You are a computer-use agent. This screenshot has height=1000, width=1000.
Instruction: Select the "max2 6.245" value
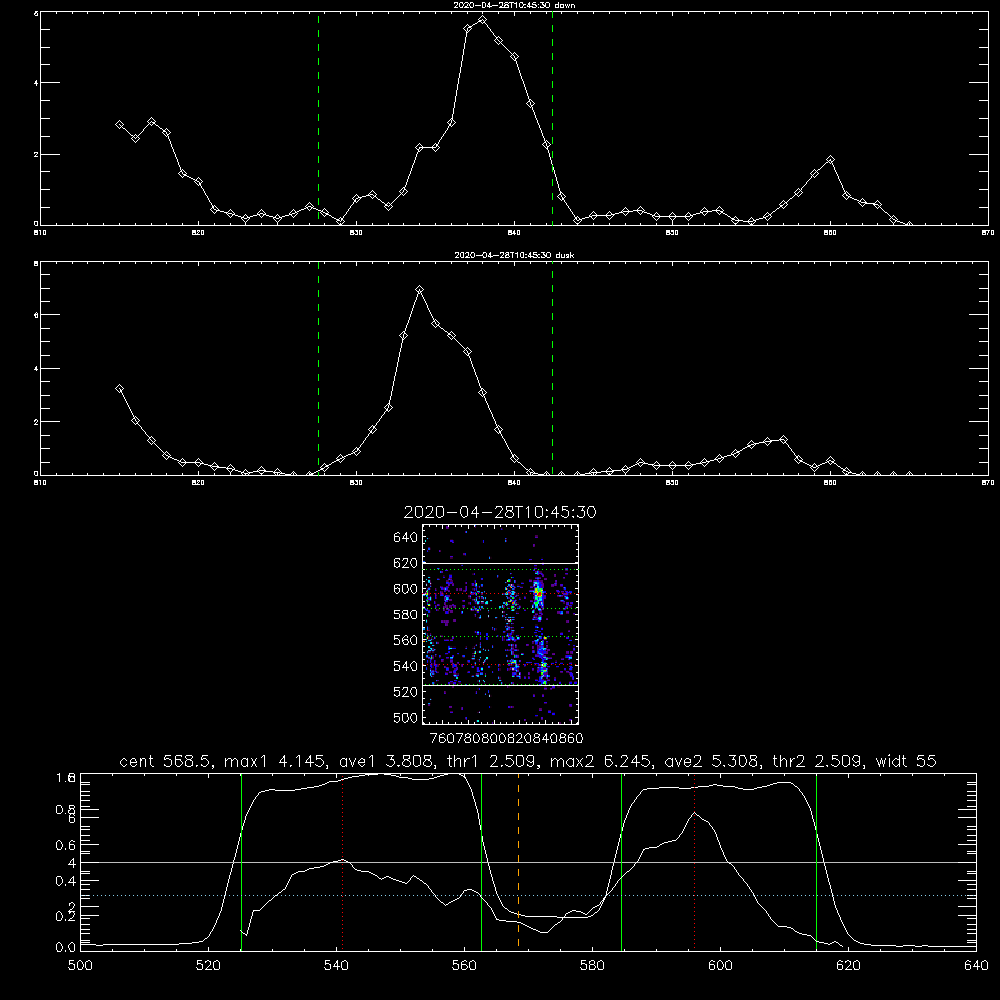(601, 761)
